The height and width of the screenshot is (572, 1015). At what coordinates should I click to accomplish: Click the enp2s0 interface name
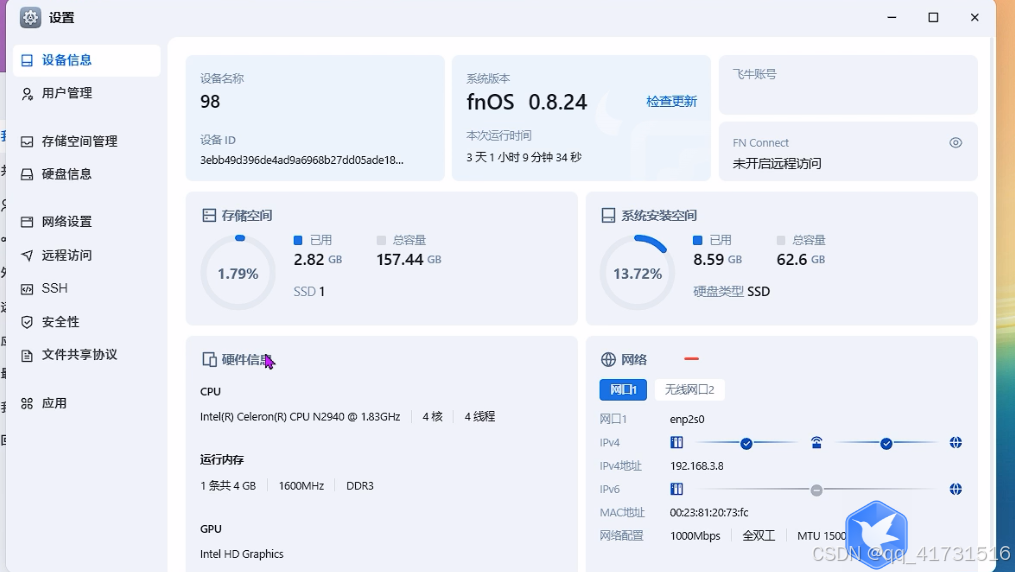(687, 419)
